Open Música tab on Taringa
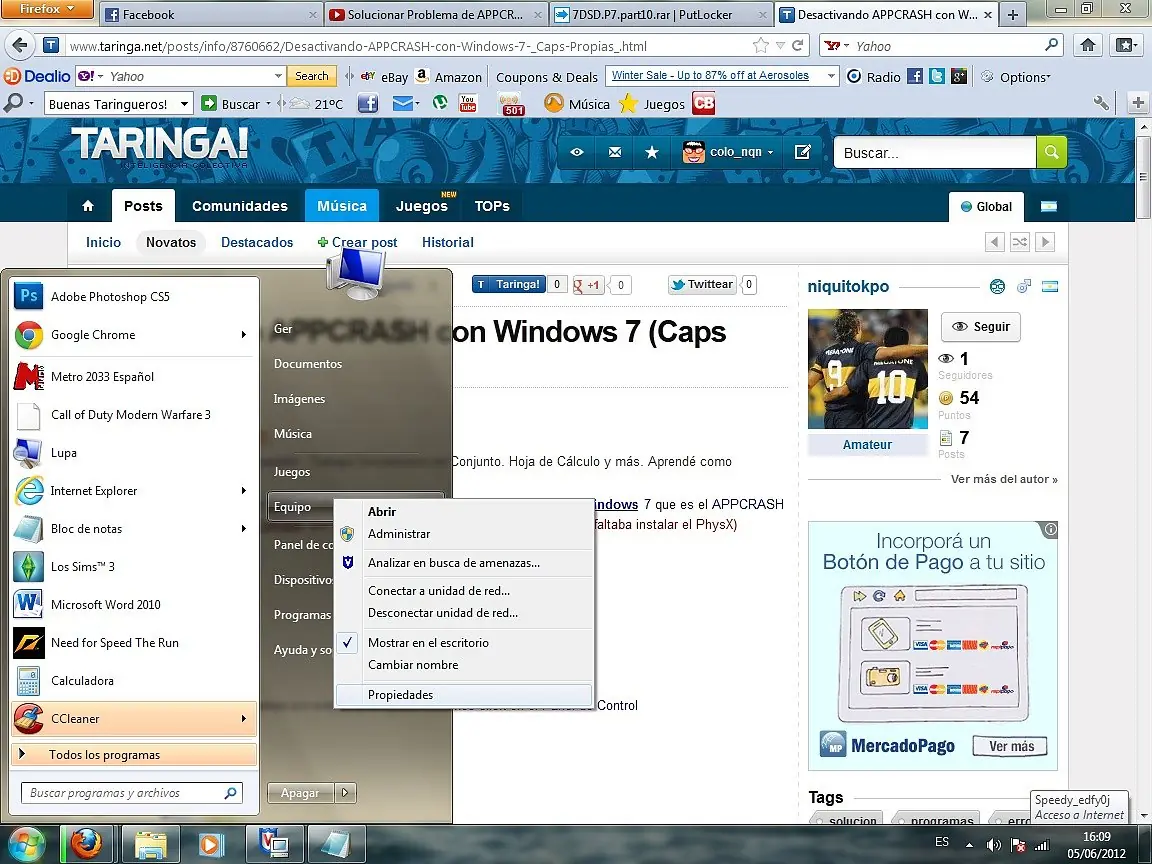 [342, 206]
